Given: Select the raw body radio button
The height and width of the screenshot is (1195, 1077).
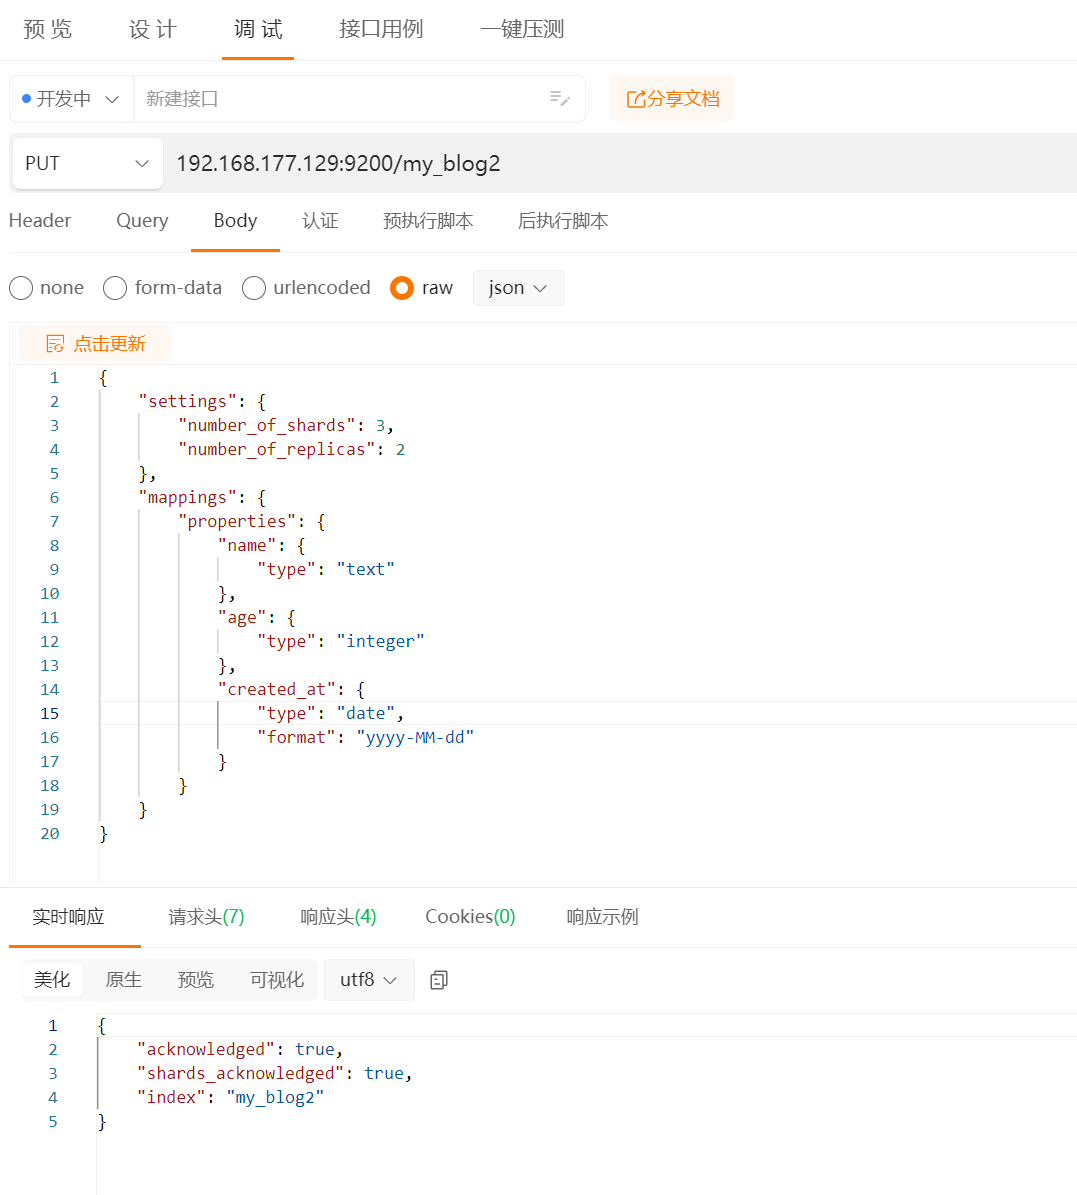Looking at the screenshot, I should click(402, 288).
